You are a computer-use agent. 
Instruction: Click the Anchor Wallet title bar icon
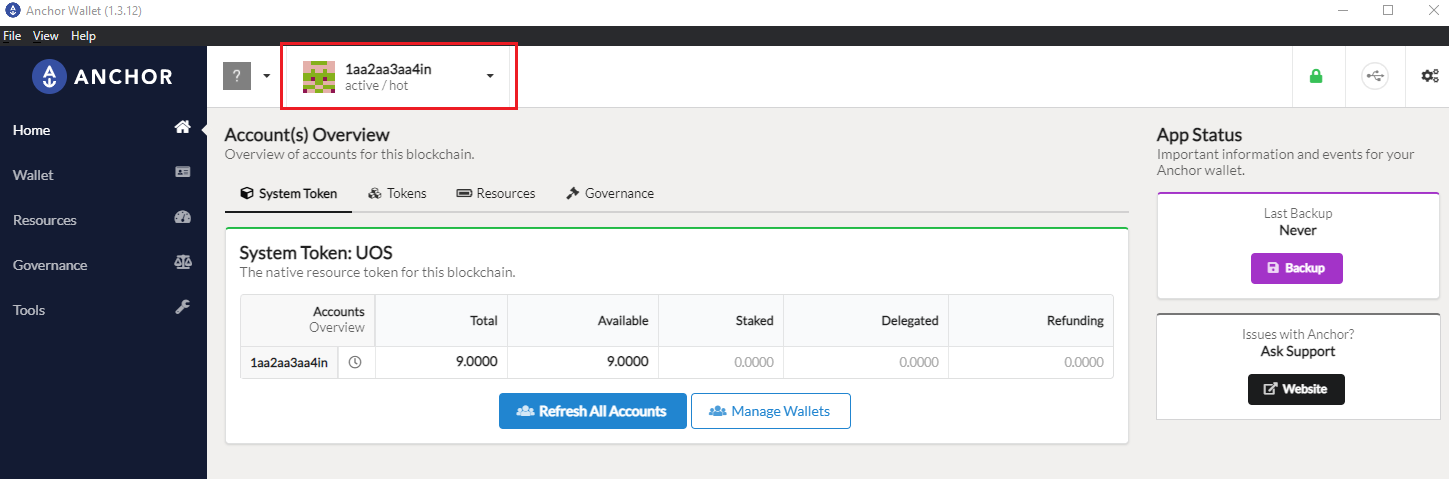tap(11, 10)
